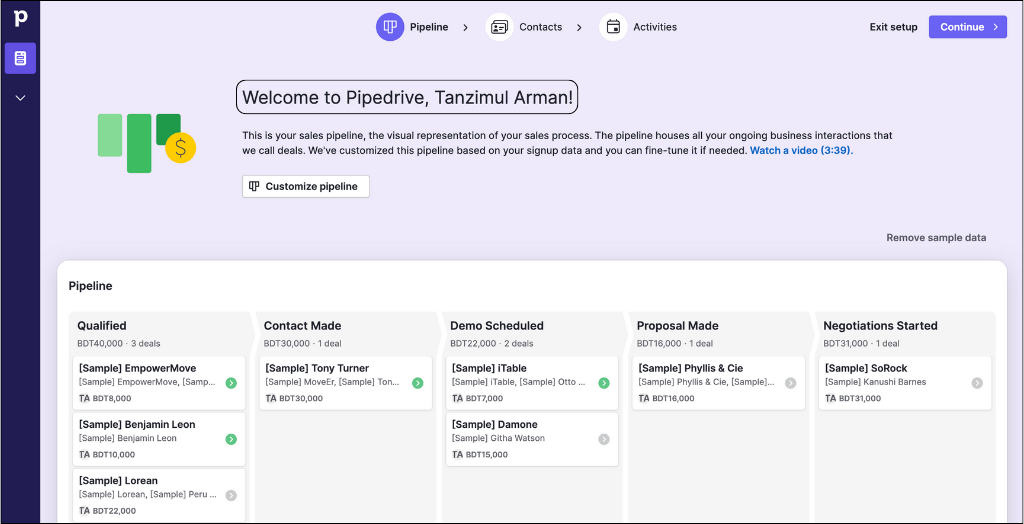Click the BDT8,000 deal value
Viewport: 1024px width, 524px height.
[112, 399]
